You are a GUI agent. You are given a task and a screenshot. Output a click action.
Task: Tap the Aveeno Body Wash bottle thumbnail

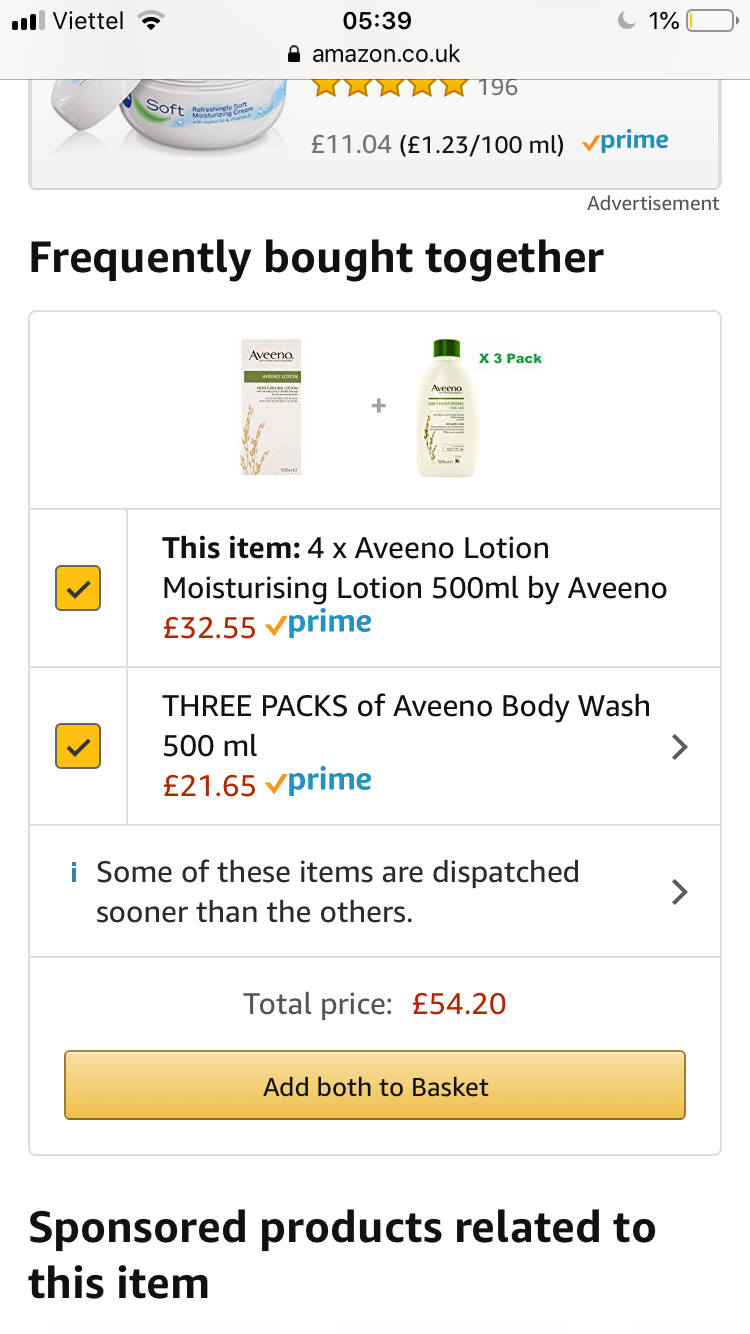447,409
